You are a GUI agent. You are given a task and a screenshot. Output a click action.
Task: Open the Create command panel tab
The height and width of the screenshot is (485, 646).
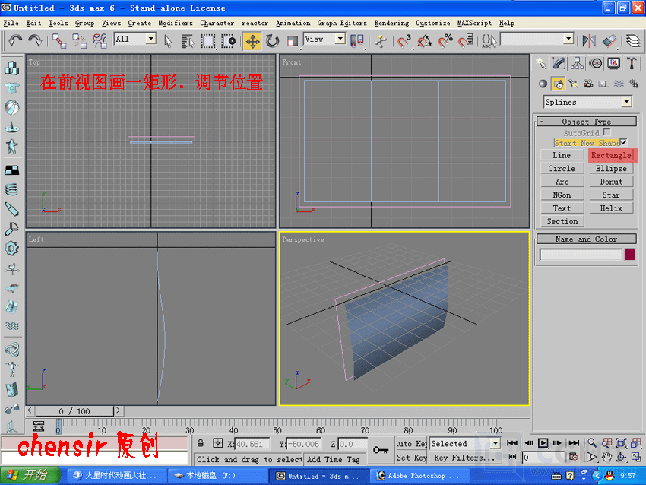(x=541, y=63)
